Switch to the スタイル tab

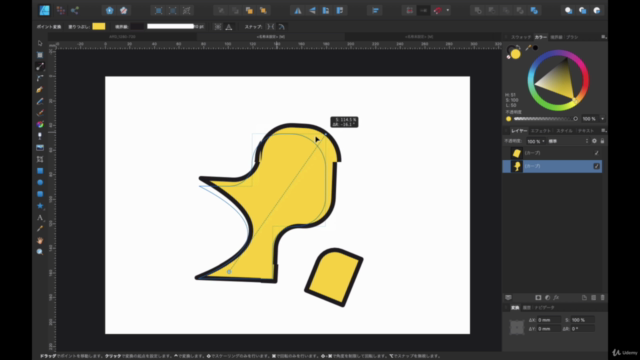click(564, 131)
